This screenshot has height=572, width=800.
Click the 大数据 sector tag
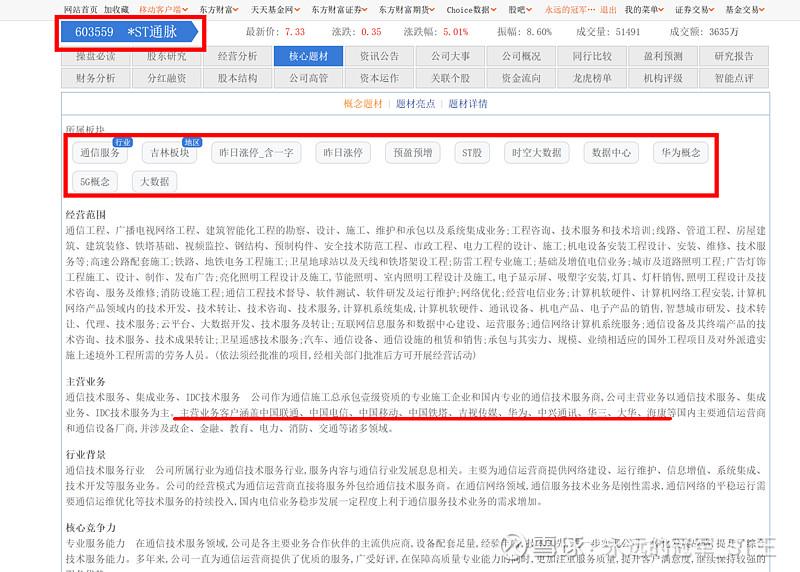tap(155, 182)
